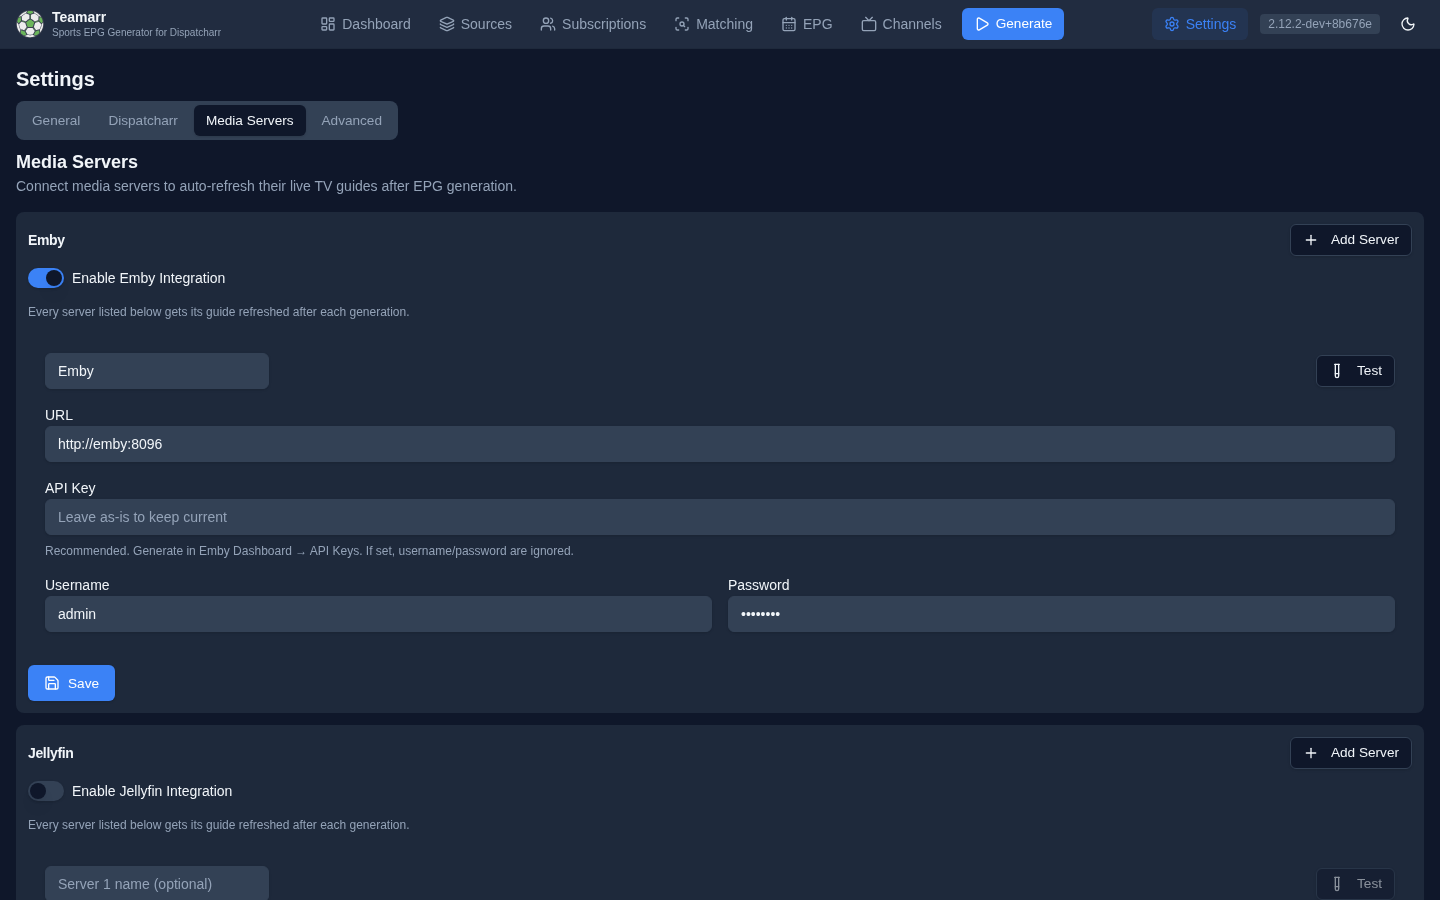
Task: Focus the Emby API Key field
Action: (720, 517)
